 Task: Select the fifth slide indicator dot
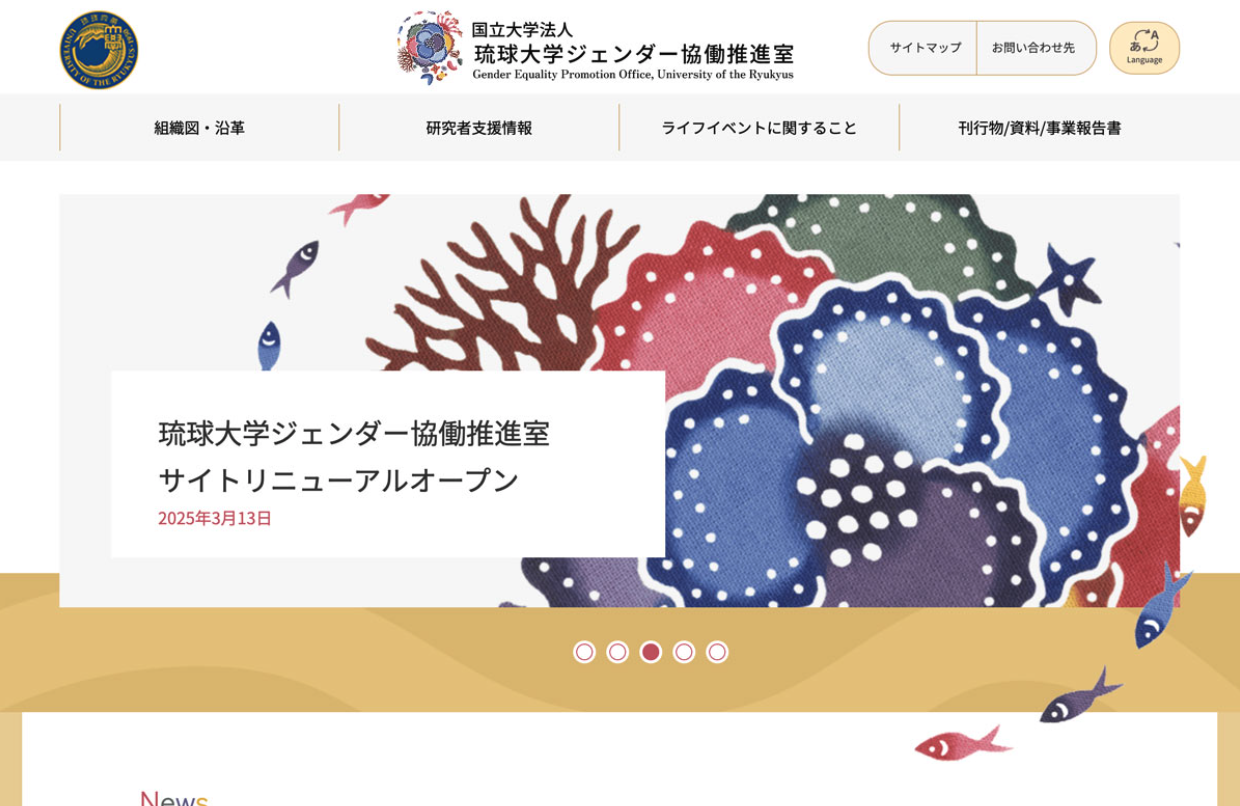click(717, 652)
